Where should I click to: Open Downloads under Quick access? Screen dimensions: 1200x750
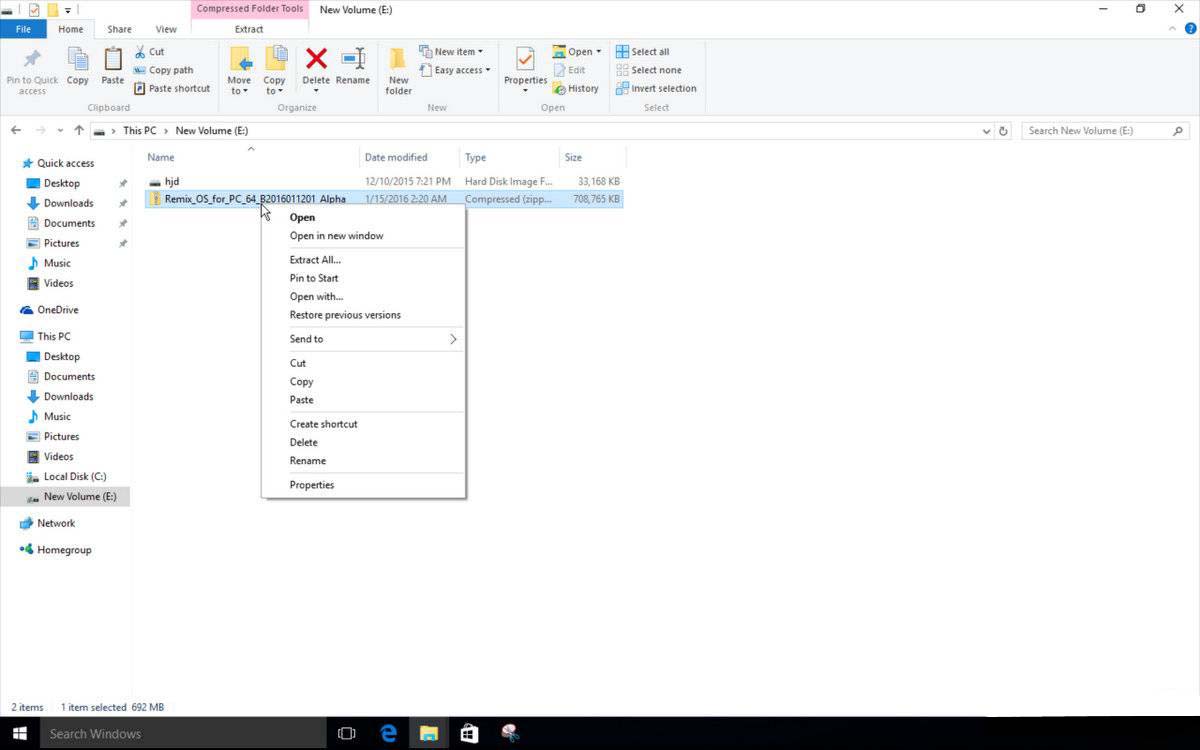click(x=68, y=203)
